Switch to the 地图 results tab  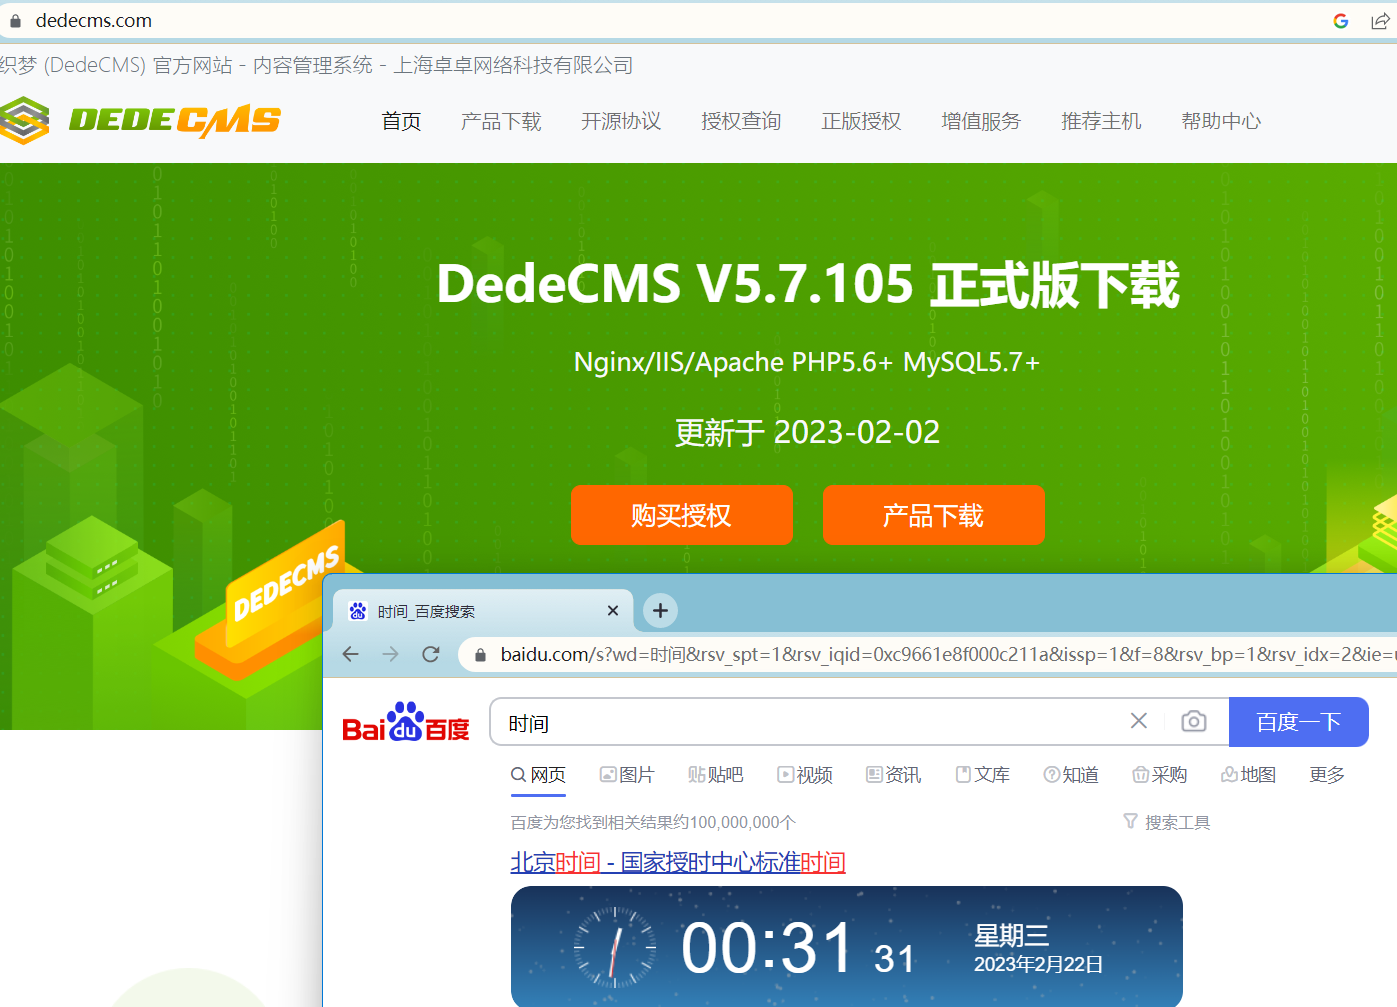pyautogui.click(x=1249, y=775)
